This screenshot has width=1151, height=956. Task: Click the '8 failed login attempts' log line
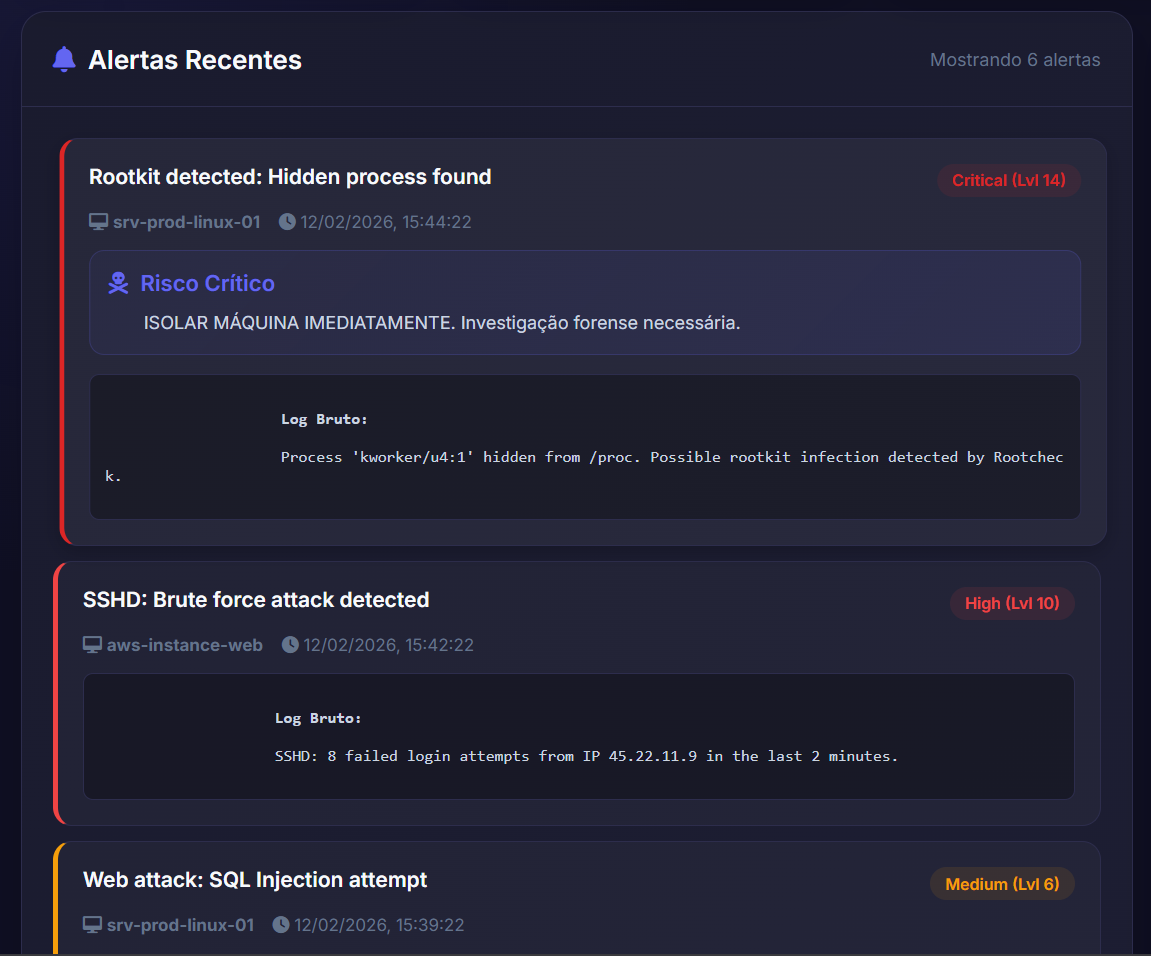coord(587,756)
